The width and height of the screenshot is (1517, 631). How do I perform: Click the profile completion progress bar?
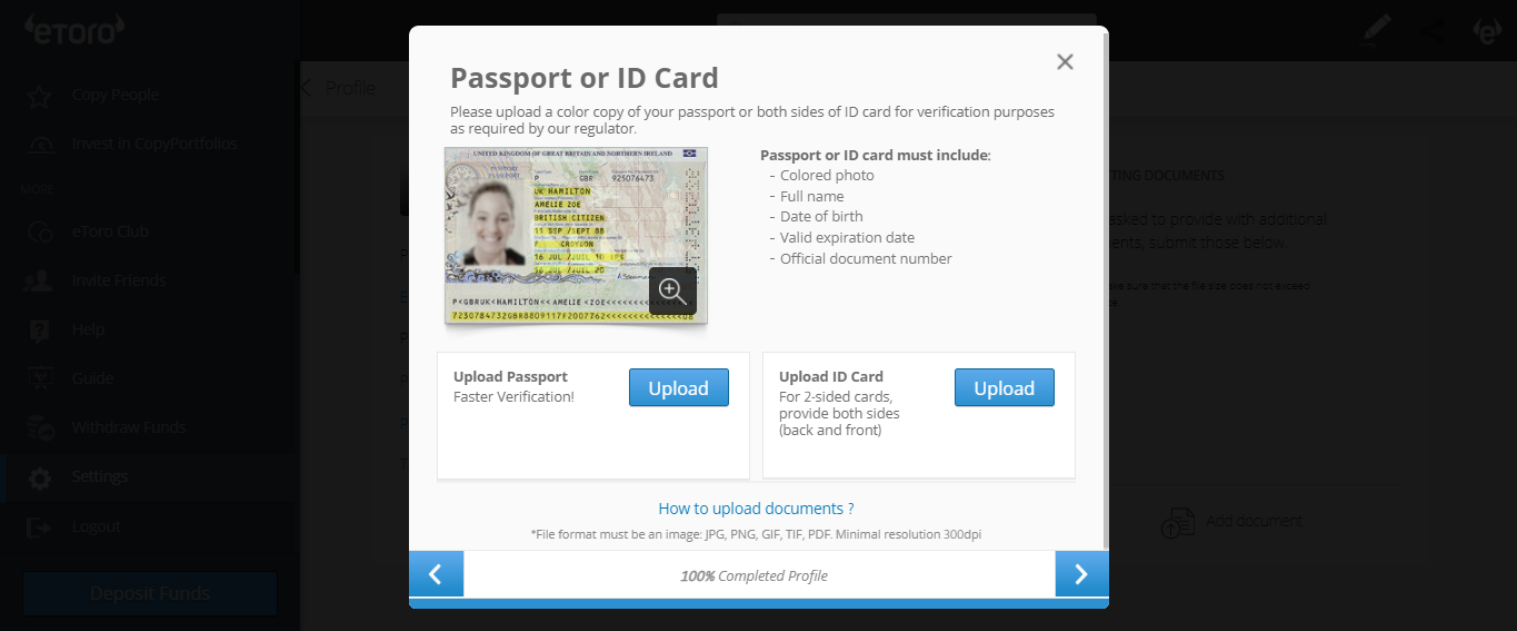pos(759,603)
